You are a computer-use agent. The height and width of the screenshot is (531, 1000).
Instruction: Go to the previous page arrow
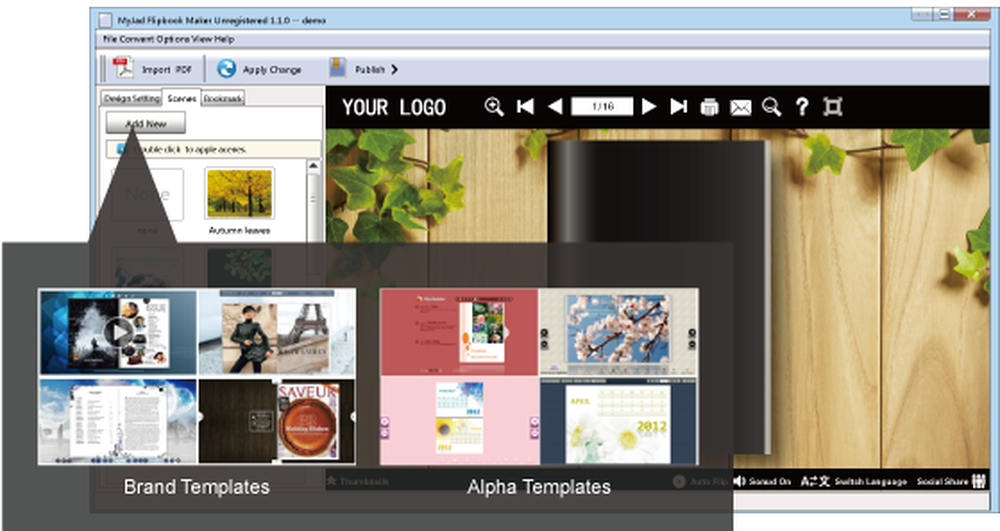click(555, 106)
